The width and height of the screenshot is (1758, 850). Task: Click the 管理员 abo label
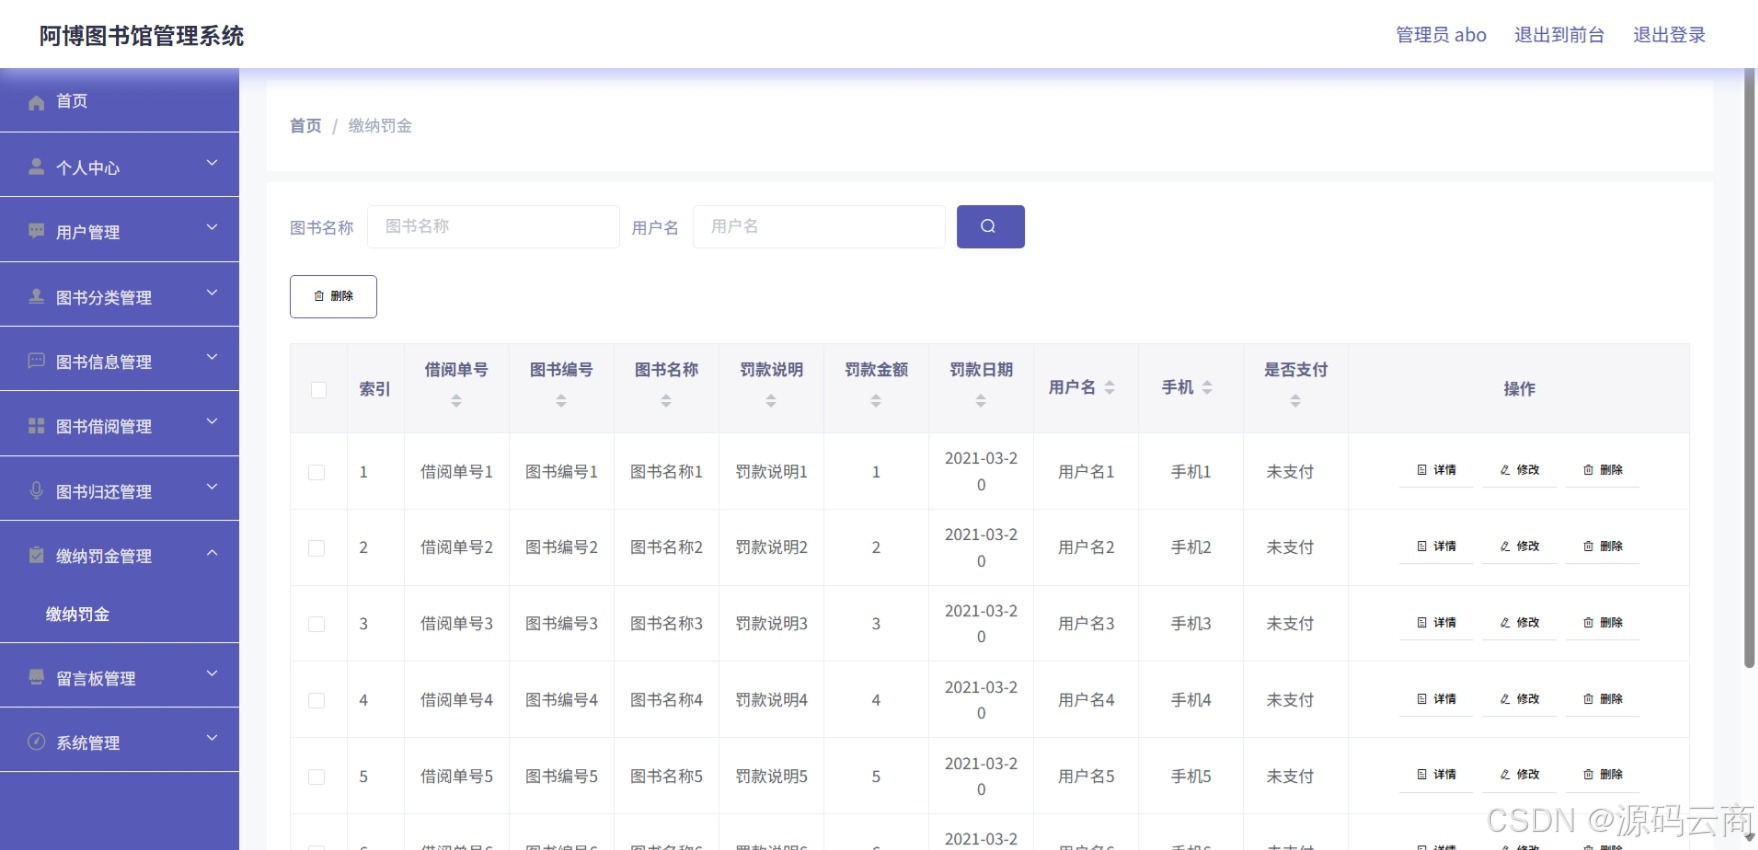tap(1441, 35)
